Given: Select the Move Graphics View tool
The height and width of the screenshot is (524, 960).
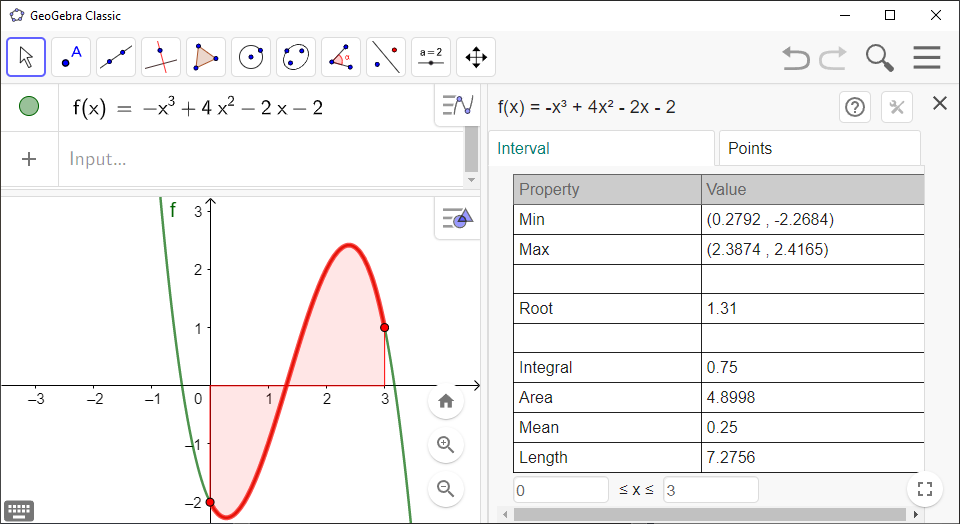Looking at the screenshot, I should pyautogui.click(x=476, y=57).
